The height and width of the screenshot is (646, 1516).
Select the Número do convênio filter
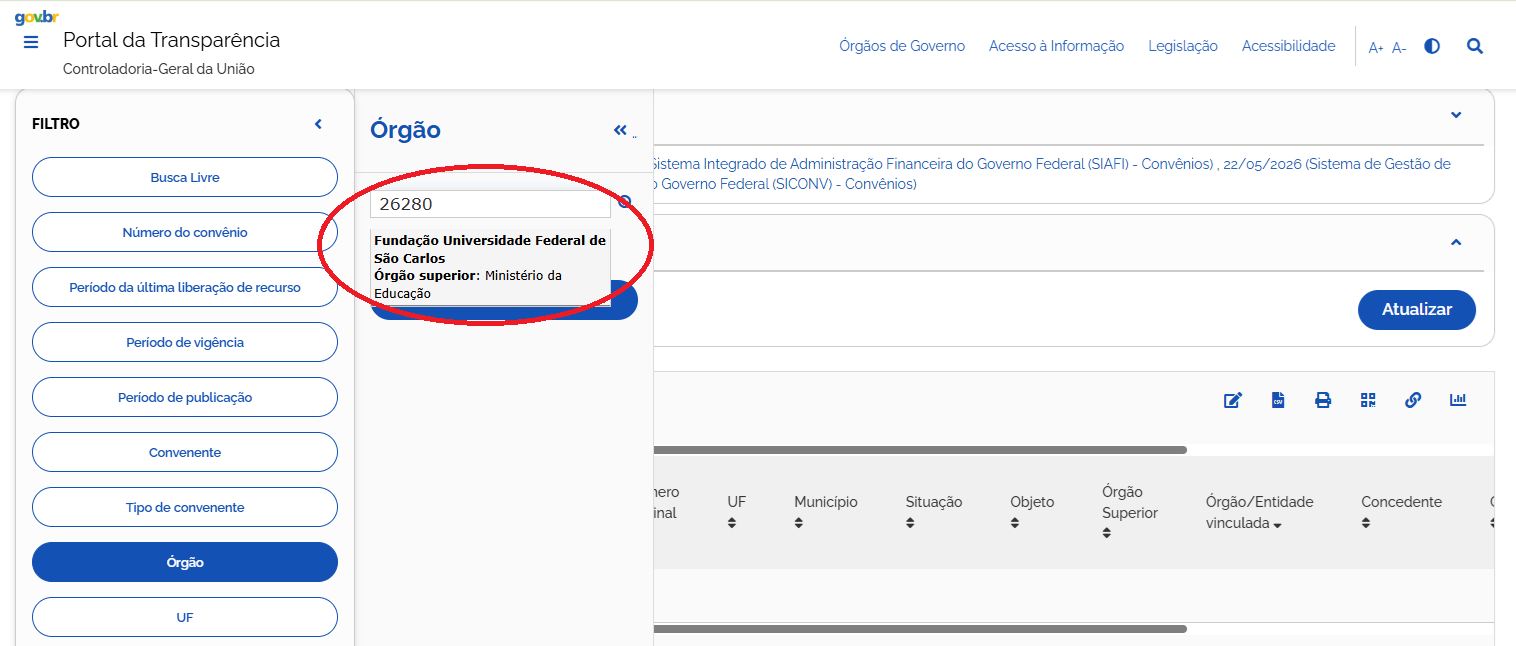pyautogui.click(x=185, y=232)
